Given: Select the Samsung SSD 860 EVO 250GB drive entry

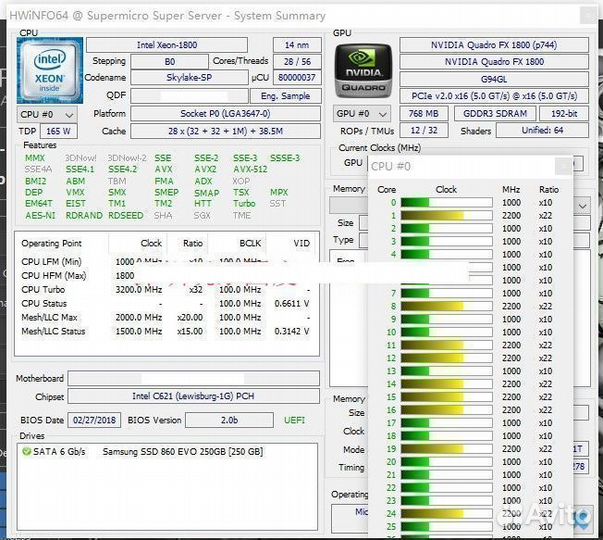Looking at the screenshot, I should [x=183, y=452].
